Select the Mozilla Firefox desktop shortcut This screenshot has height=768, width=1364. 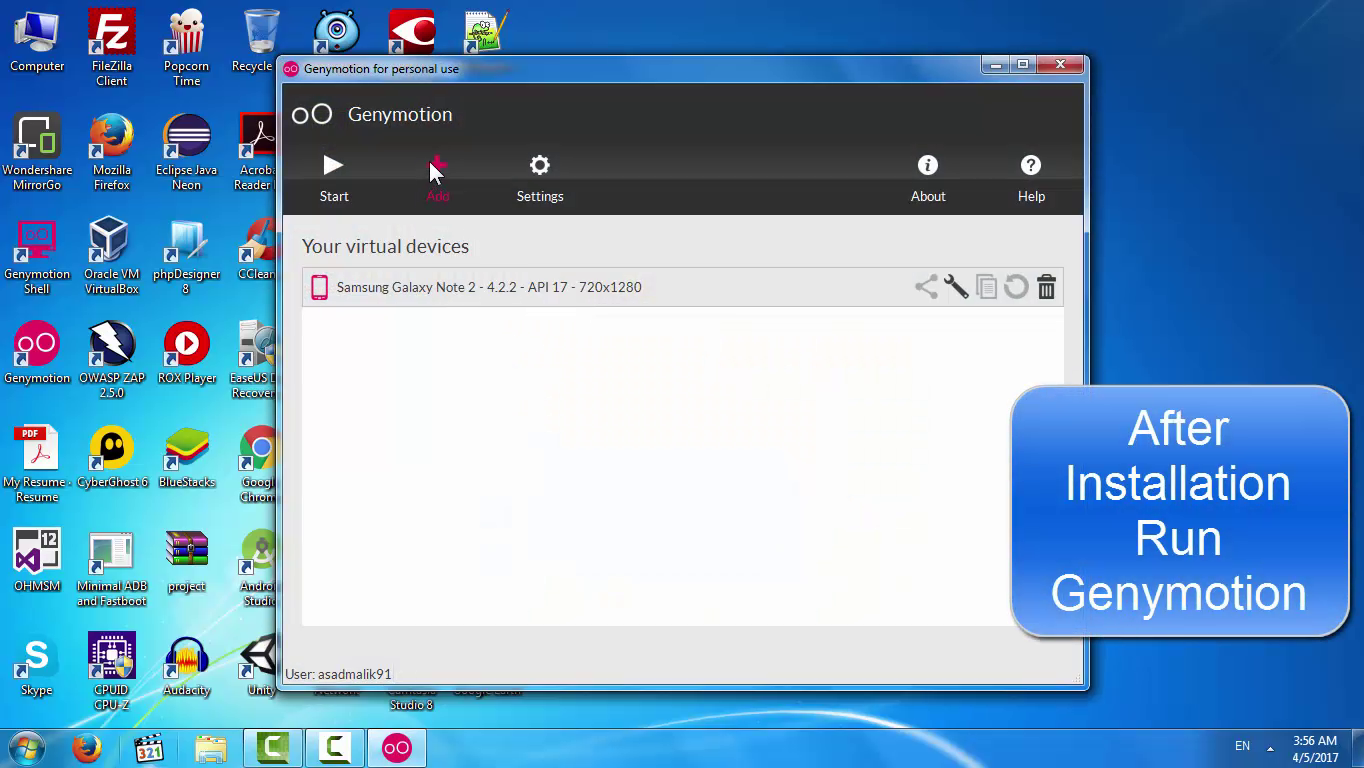(111, 152)
